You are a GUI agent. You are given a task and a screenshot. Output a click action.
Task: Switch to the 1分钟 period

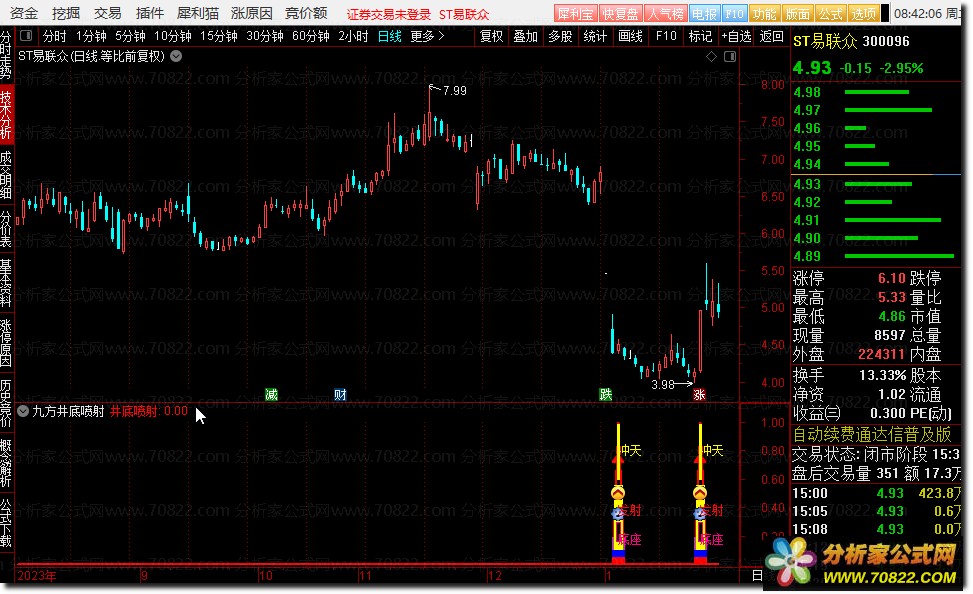(91, 37)
